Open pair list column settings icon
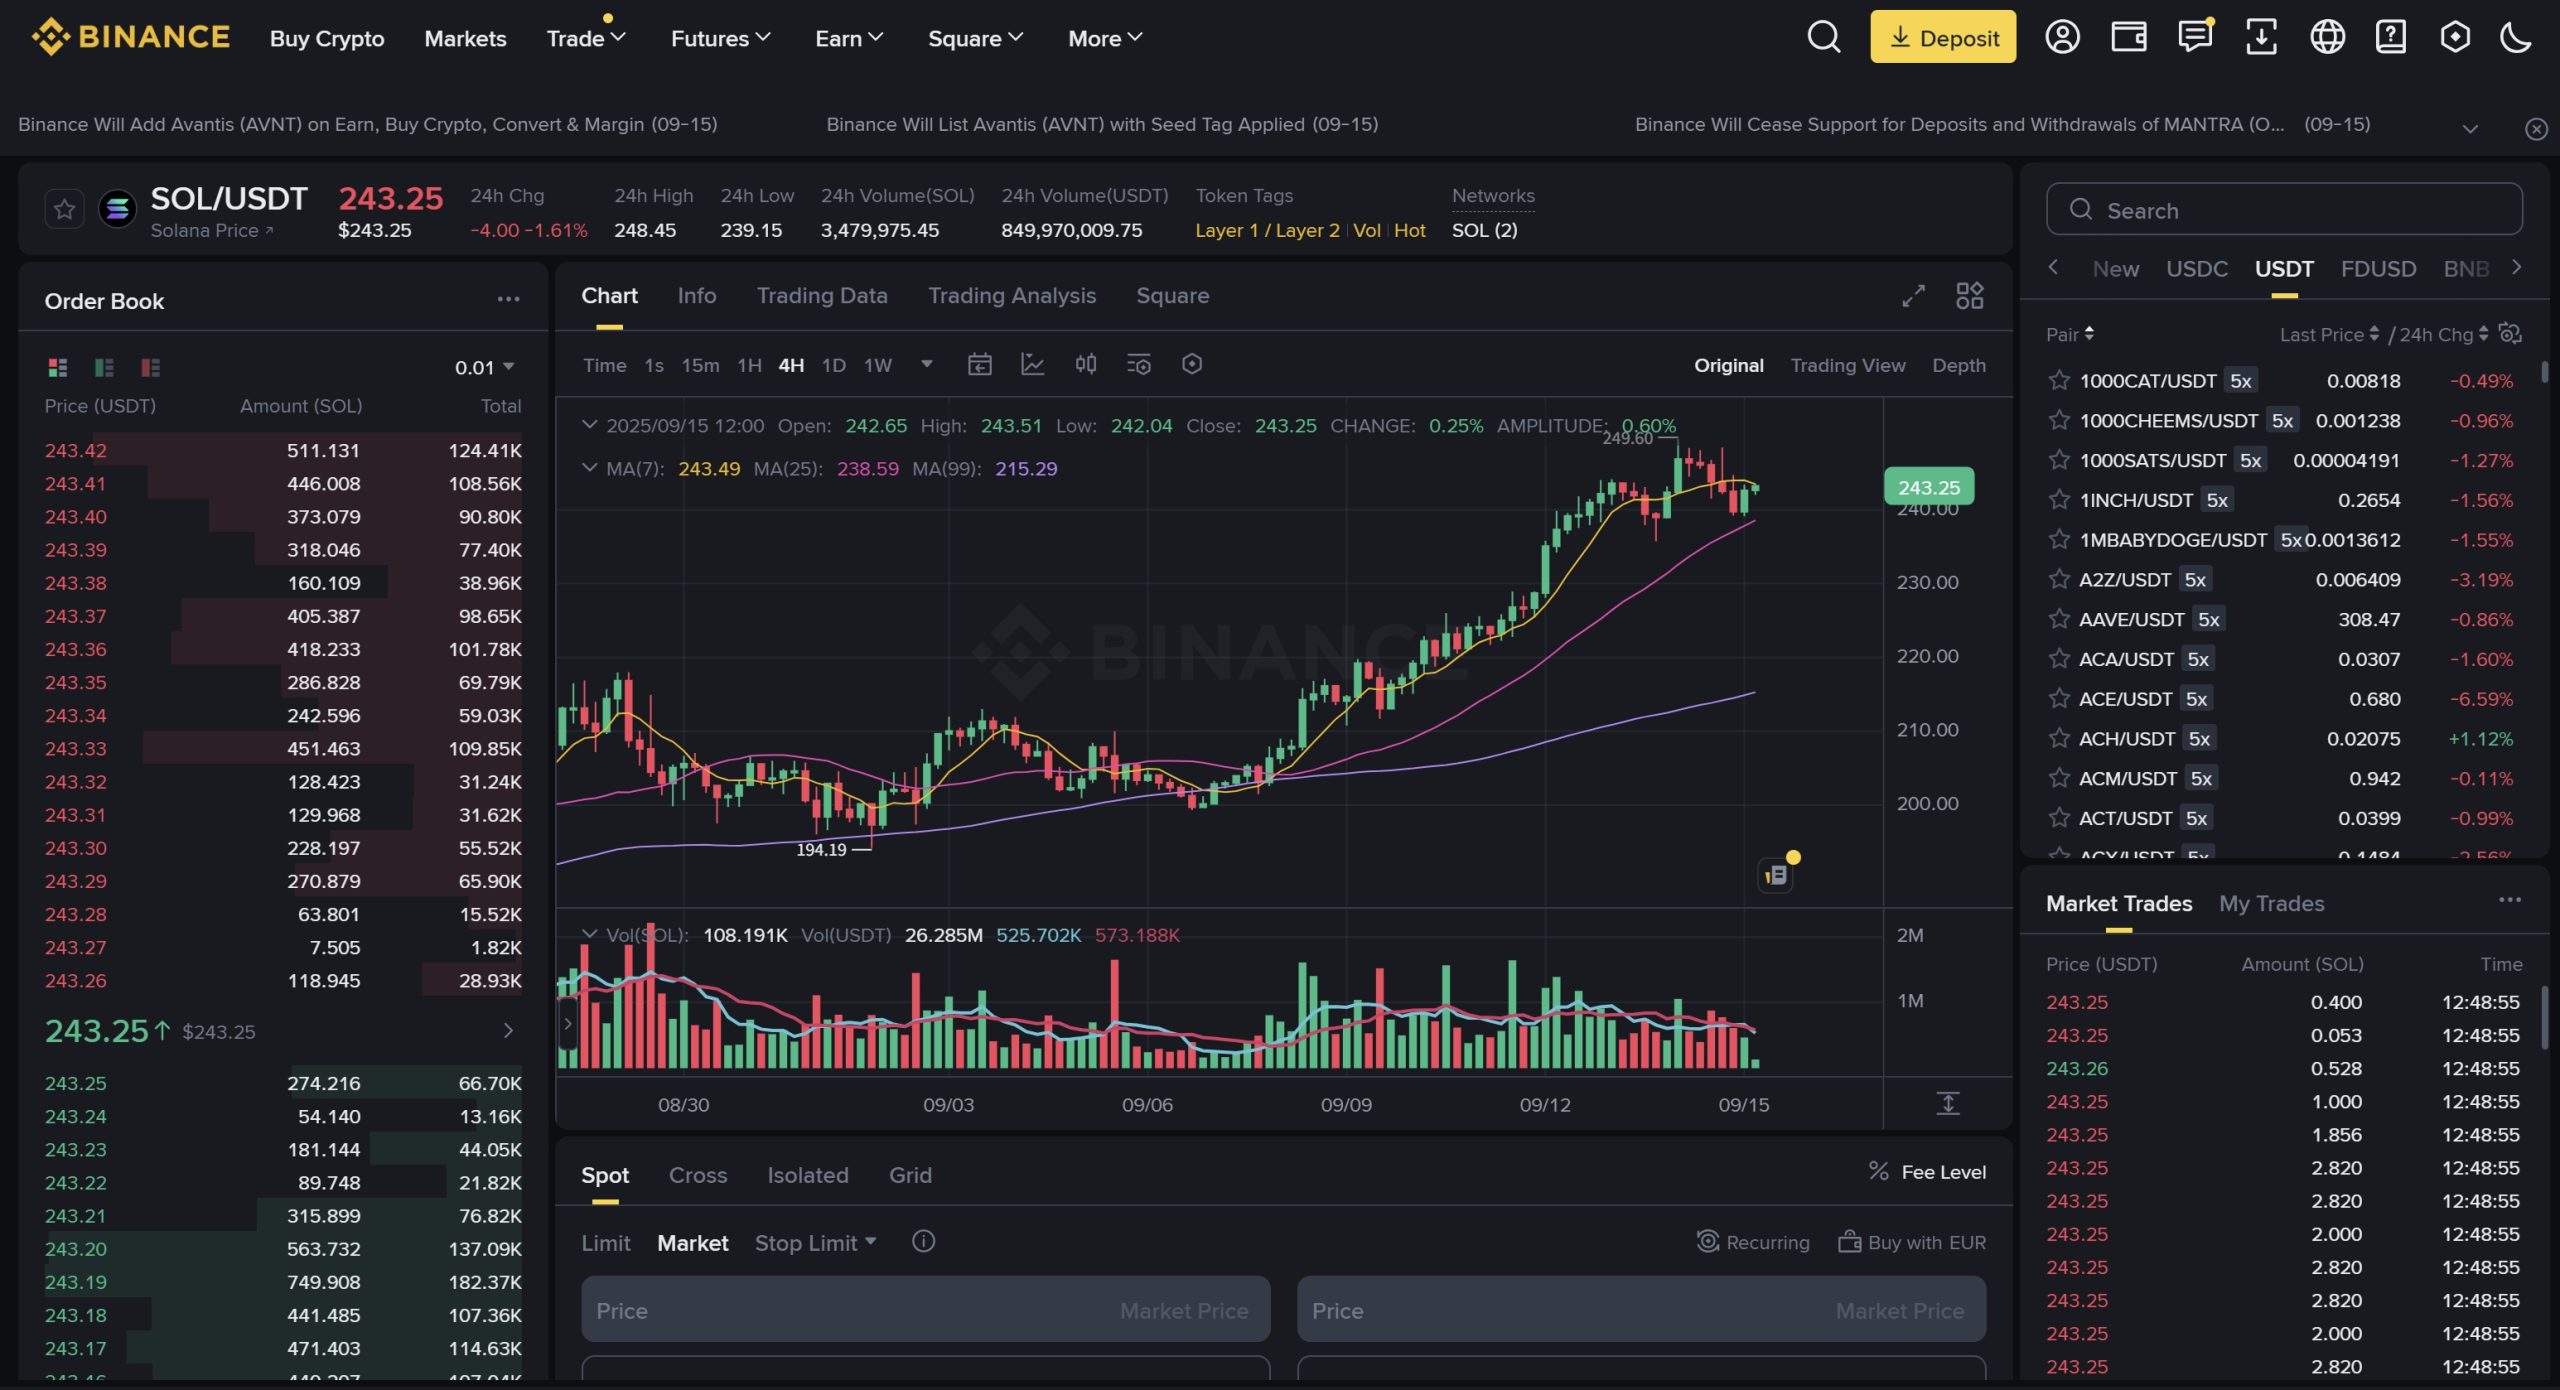Screen dimensions: 2560x1390 pyautogui.click(x=2510, y=333)
